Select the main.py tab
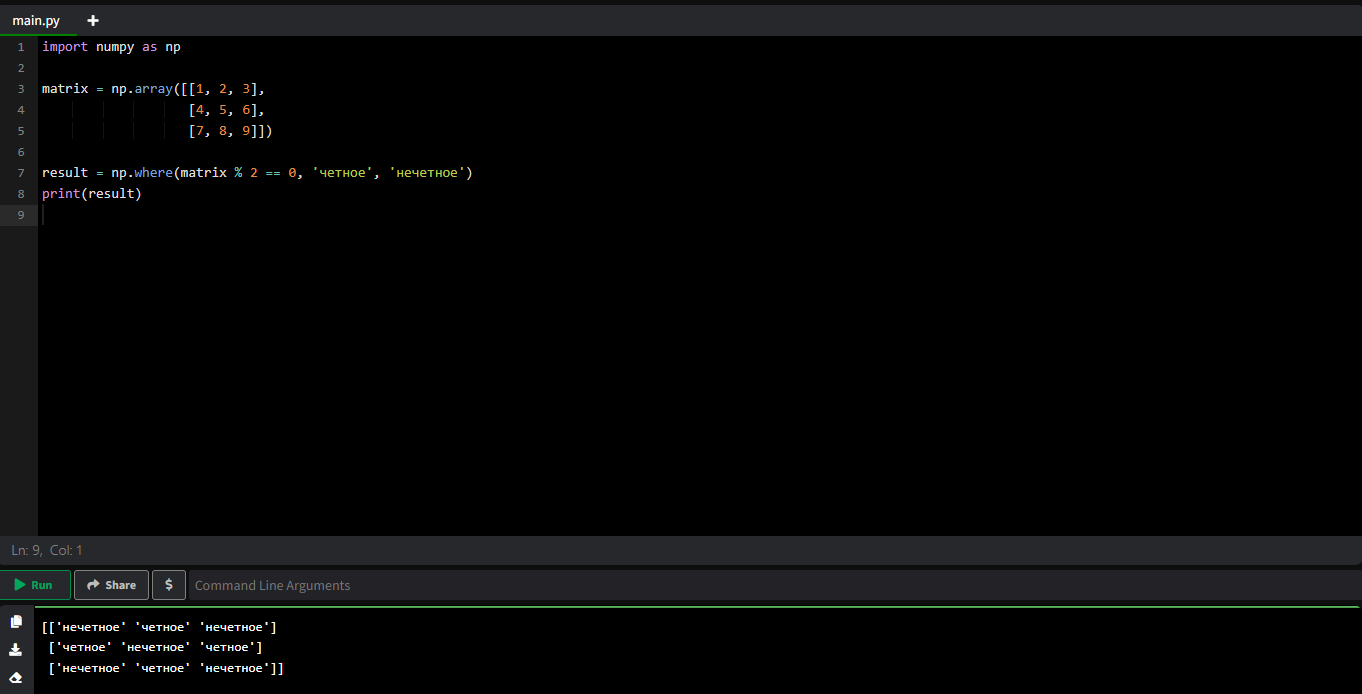Screen dimensions: 1362x694 (36, 20)
